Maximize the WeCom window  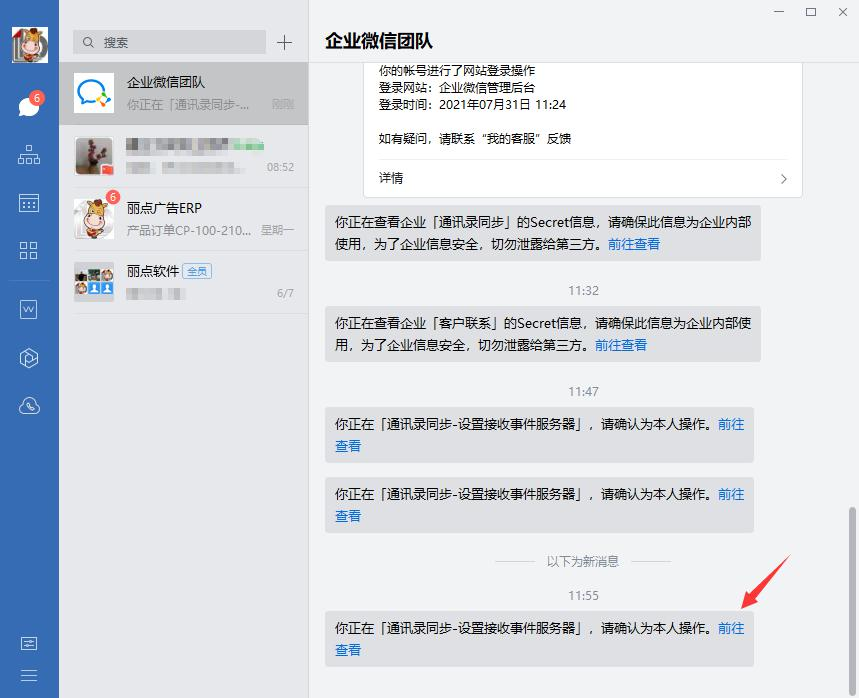point(811,12)
